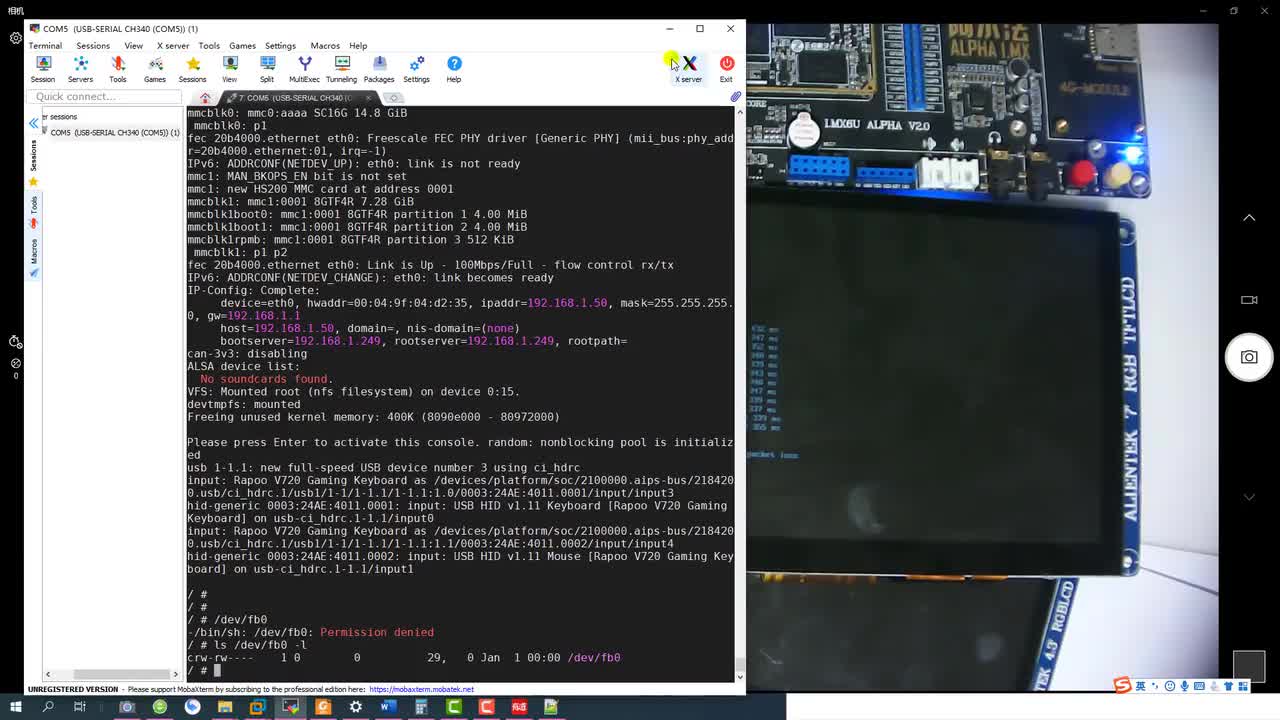
Task: Click the '/dev/fb0' listing text in the terminal
Action: pos(594,657)
